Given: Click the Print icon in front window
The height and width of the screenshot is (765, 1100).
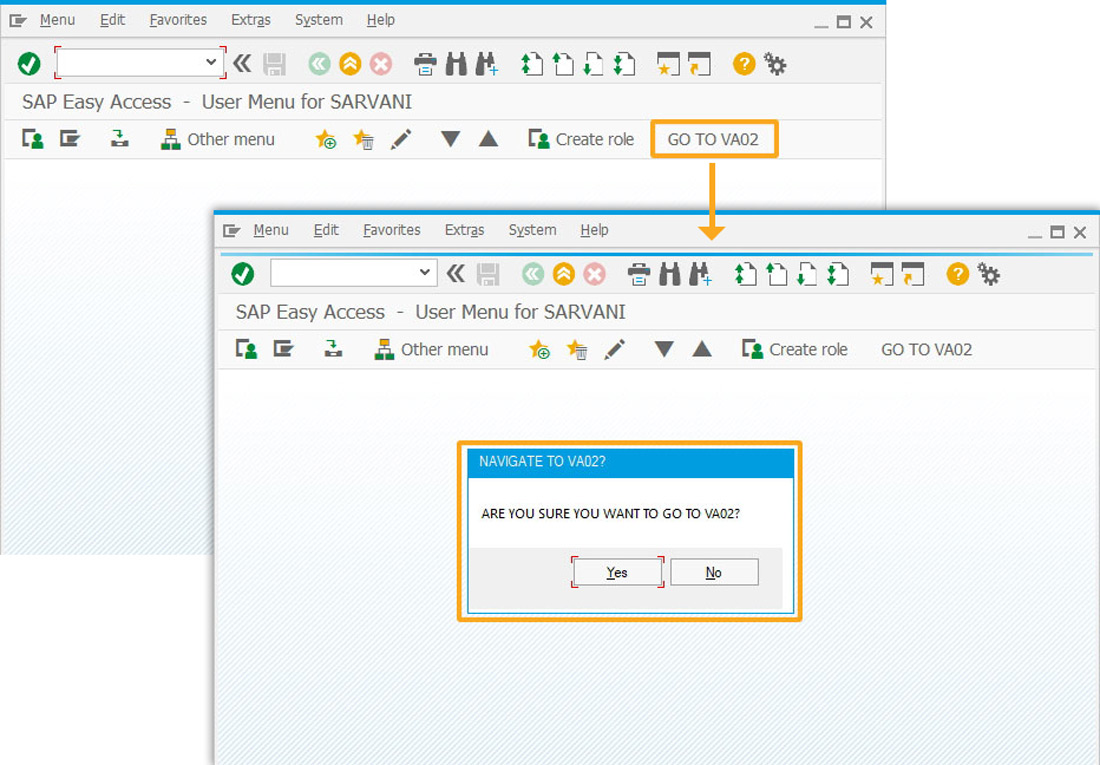Looking at the screenshot, I should 638,274.
